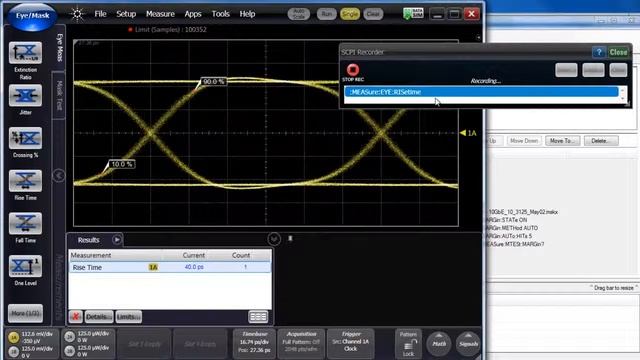Open SCPI Recorder help question mark
The height and width of the screenshot is (360, 640).
pos(599,52)
